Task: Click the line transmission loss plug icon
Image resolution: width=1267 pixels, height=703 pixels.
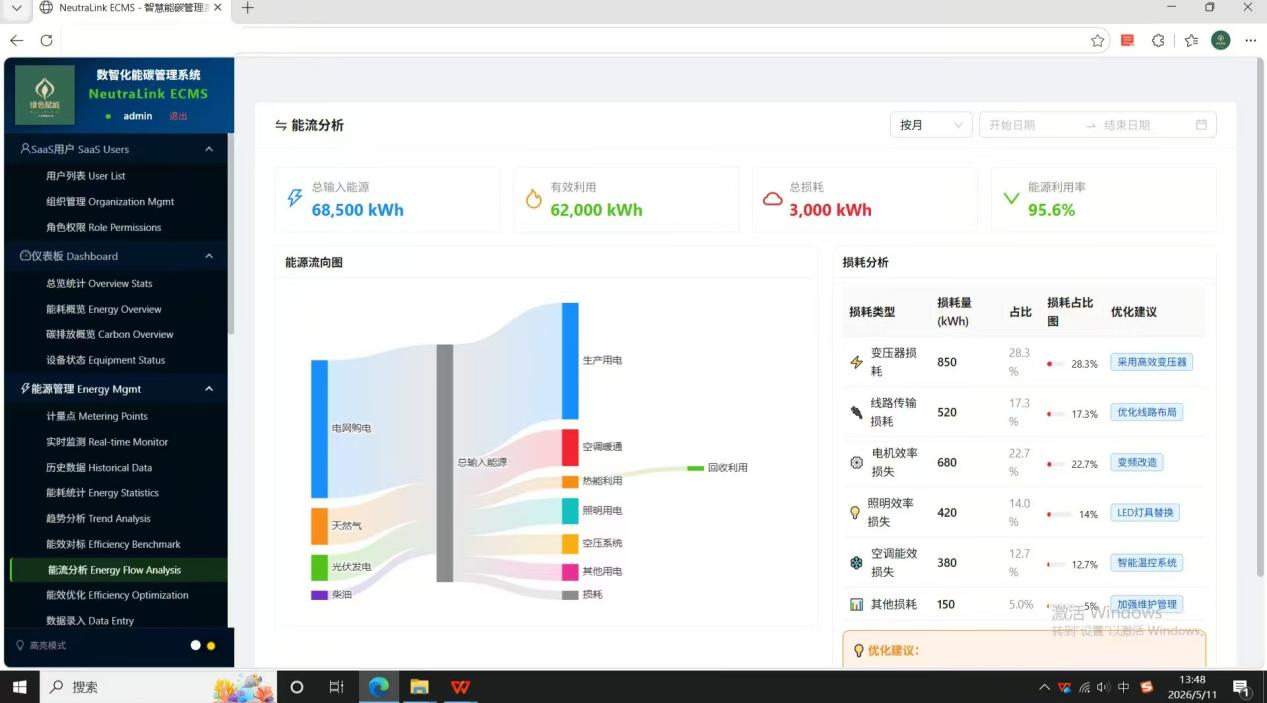Action: coord(856,412)
